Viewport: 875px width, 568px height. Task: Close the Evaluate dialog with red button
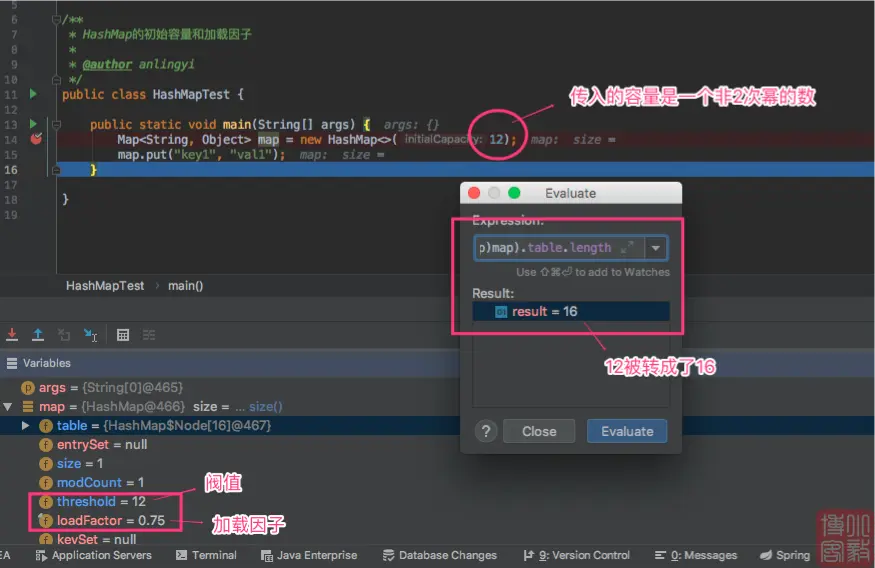point(474,193)
